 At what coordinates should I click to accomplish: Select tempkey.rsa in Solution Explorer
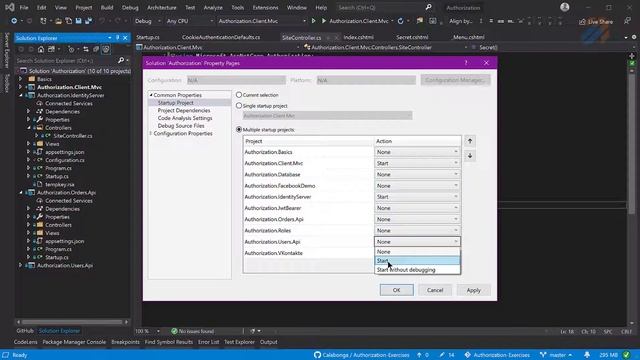click(60, 184)
